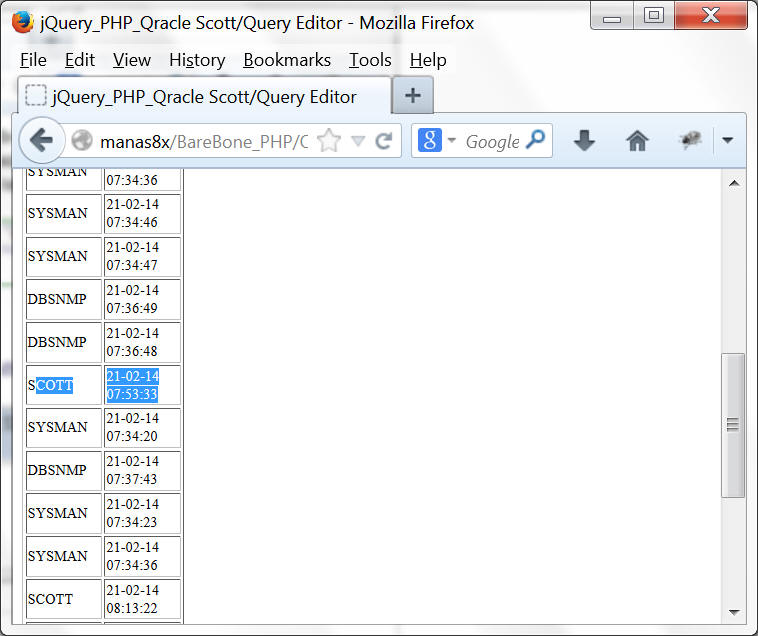Screen dimensions: 758x636
Task: Click the Google search input field
Action: [493, 142]
